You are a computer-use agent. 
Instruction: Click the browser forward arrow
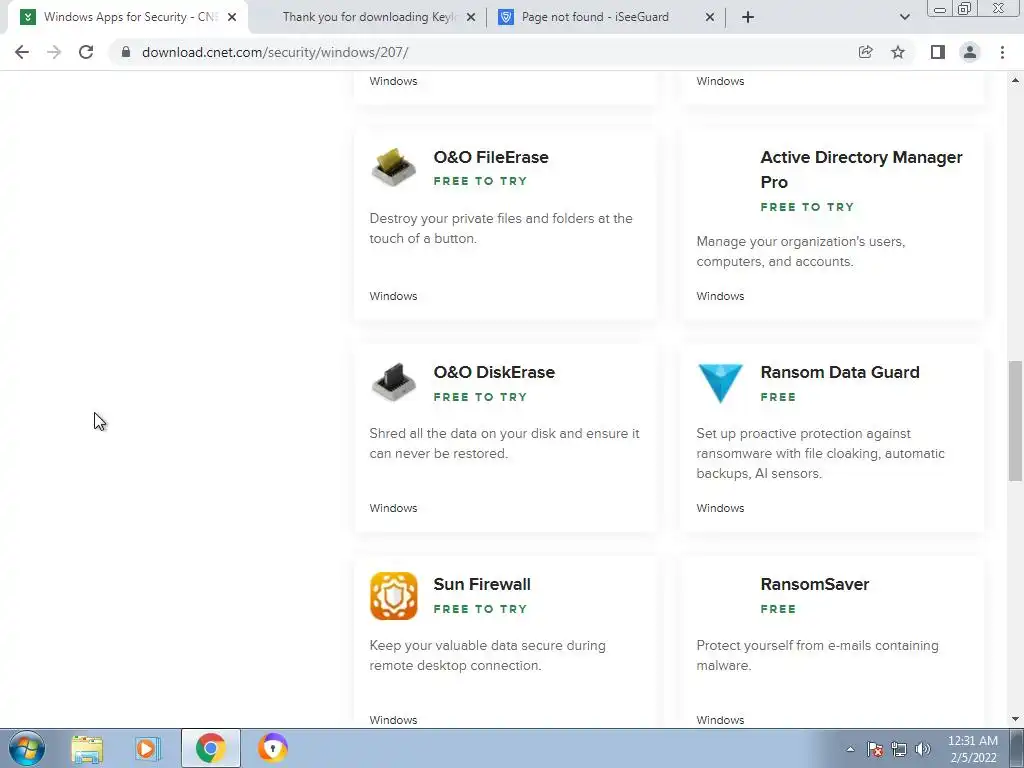click(54, 52)
